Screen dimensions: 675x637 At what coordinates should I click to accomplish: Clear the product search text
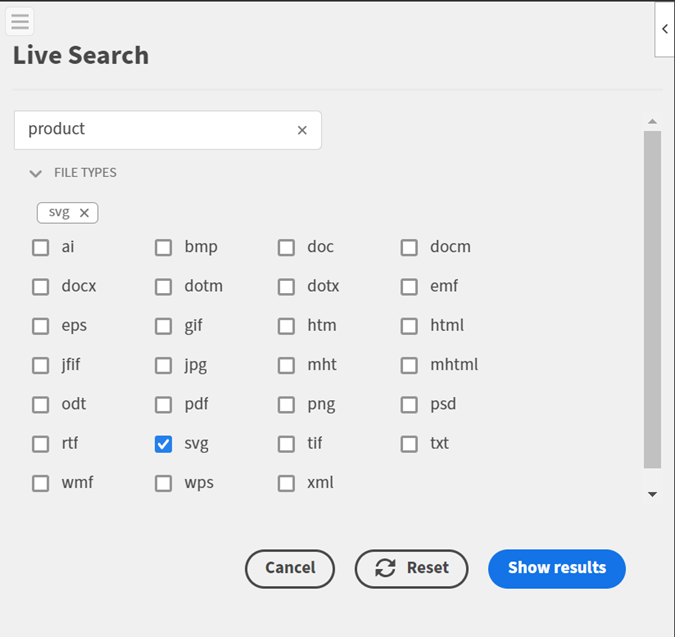(x=302, y=130)
